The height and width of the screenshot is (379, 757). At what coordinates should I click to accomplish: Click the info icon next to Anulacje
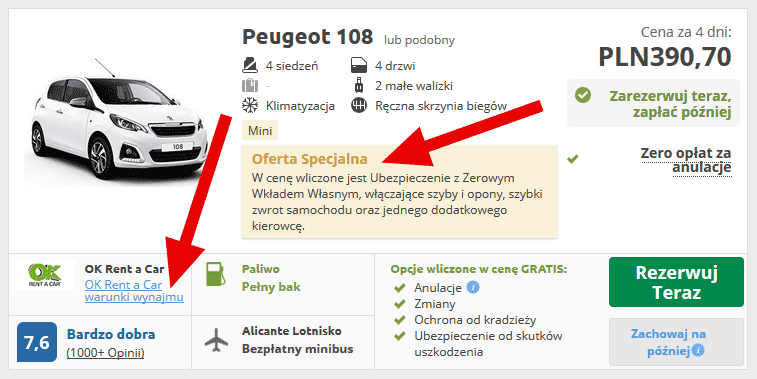pyautogui.click(x=473, y=288)
